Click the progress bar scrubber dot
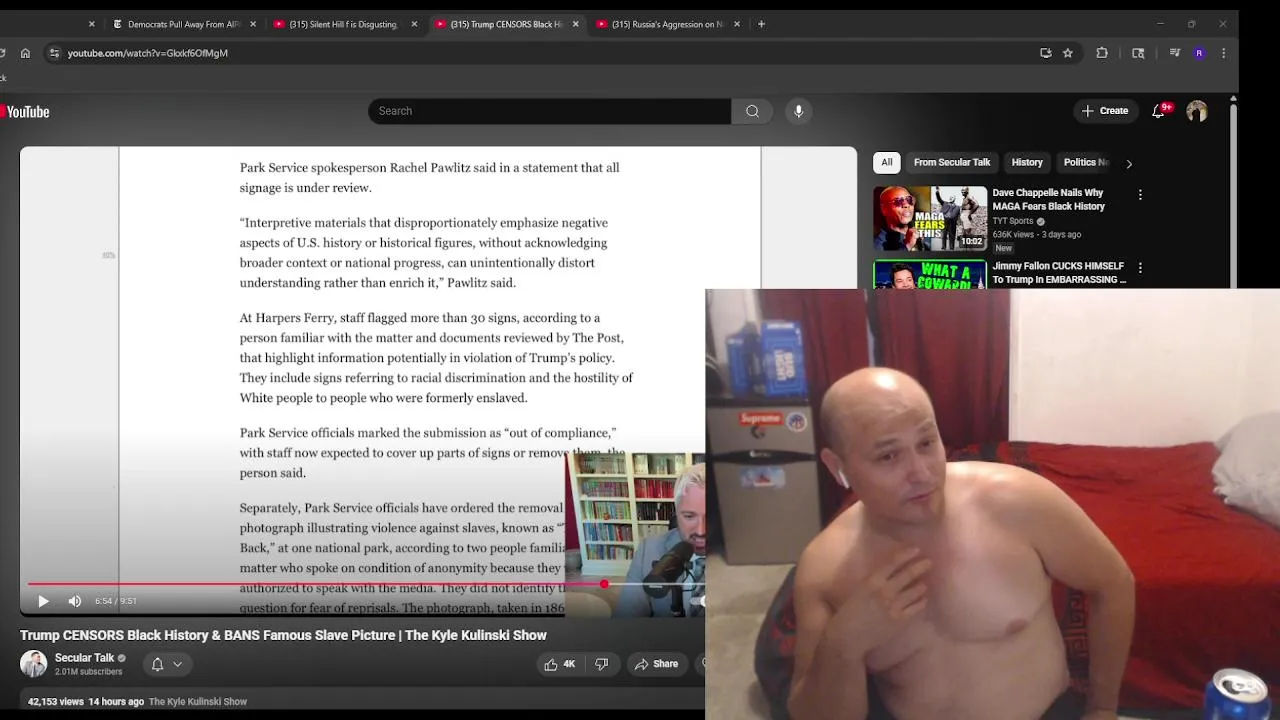Viewport: 1280px width, 720px height. tap(604, 584)
